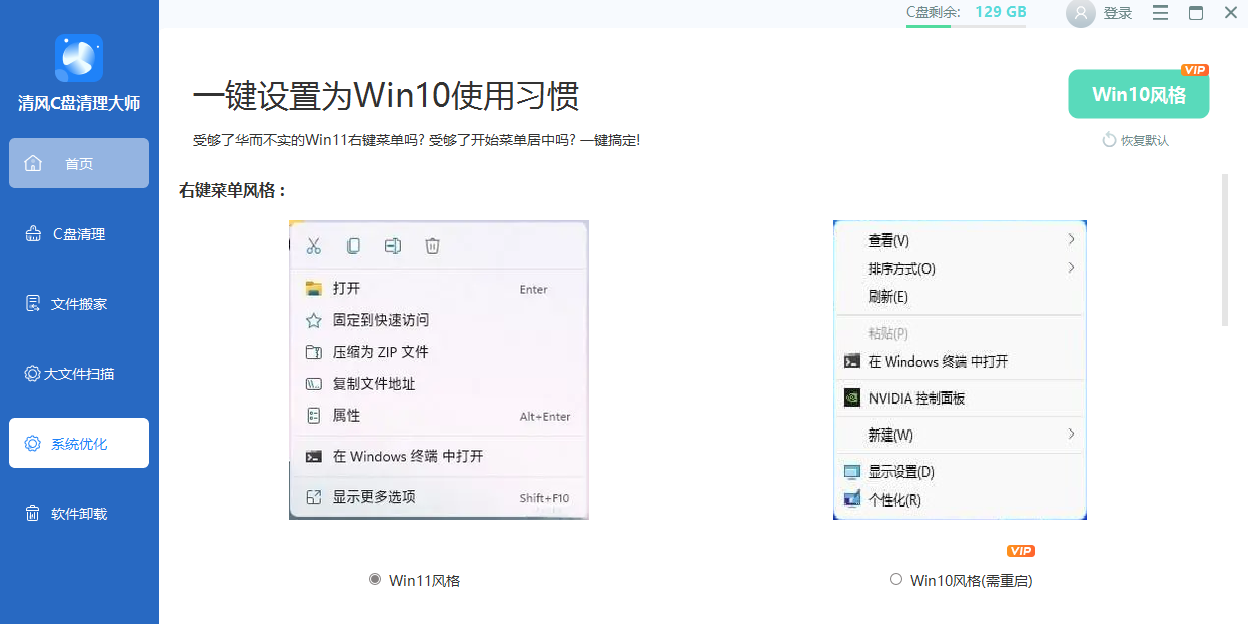Viewport: 1248px width, 624px height.
Task: Open the 首页 home tab
Action: [x=79, y=163]
